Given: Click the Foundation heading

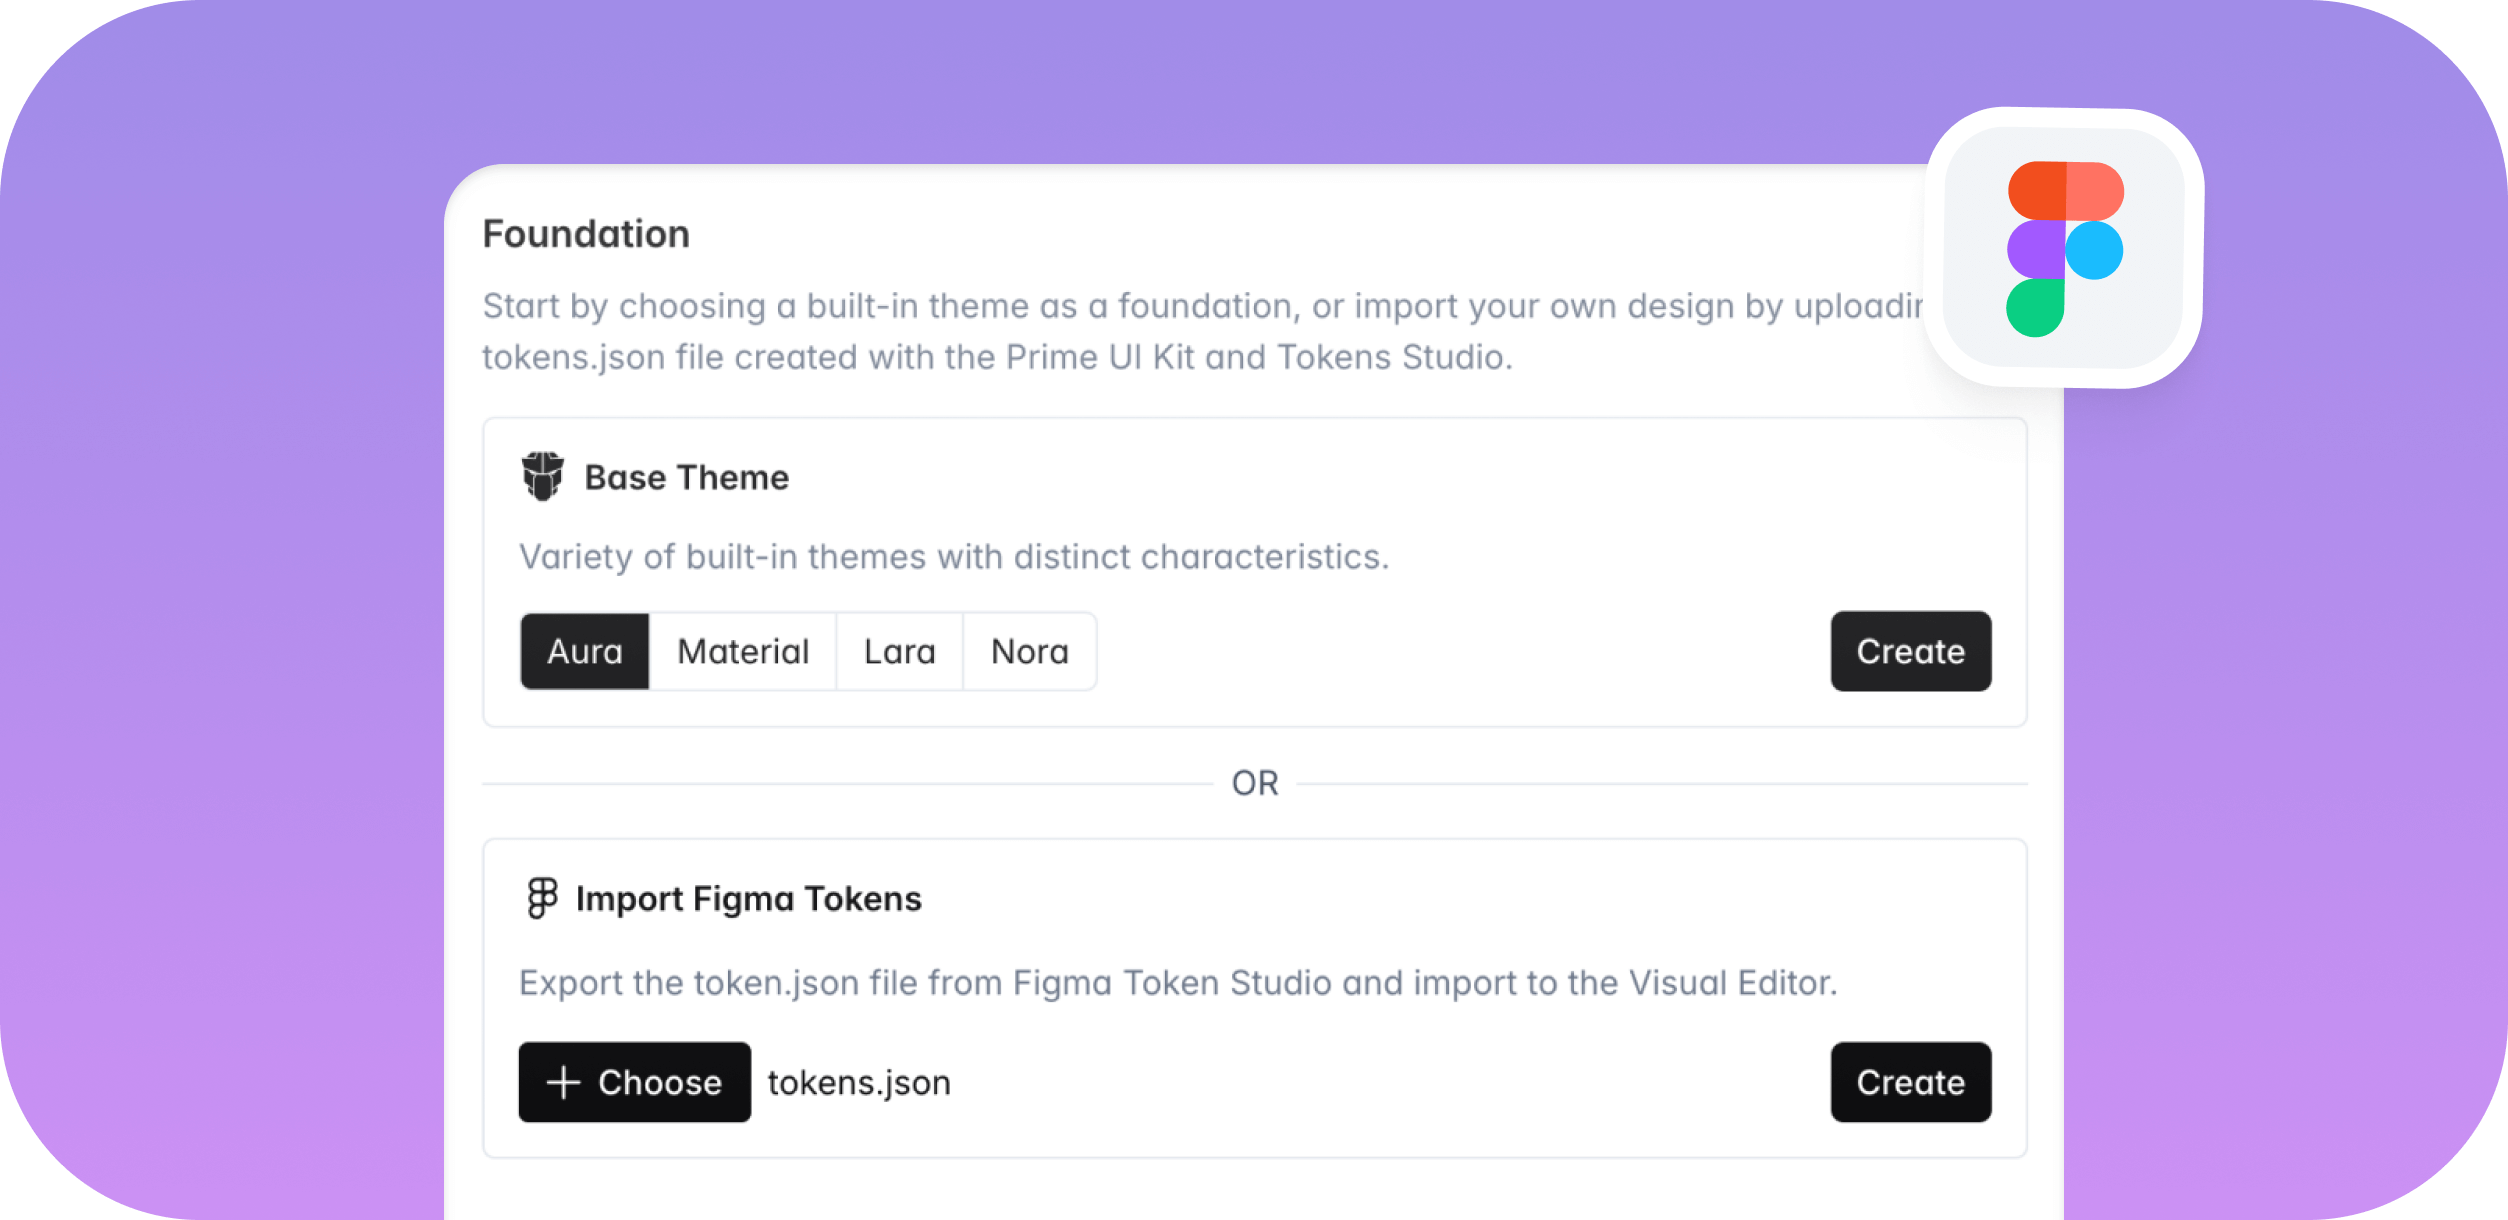Looking at the screenshot, I should point(586,234).
